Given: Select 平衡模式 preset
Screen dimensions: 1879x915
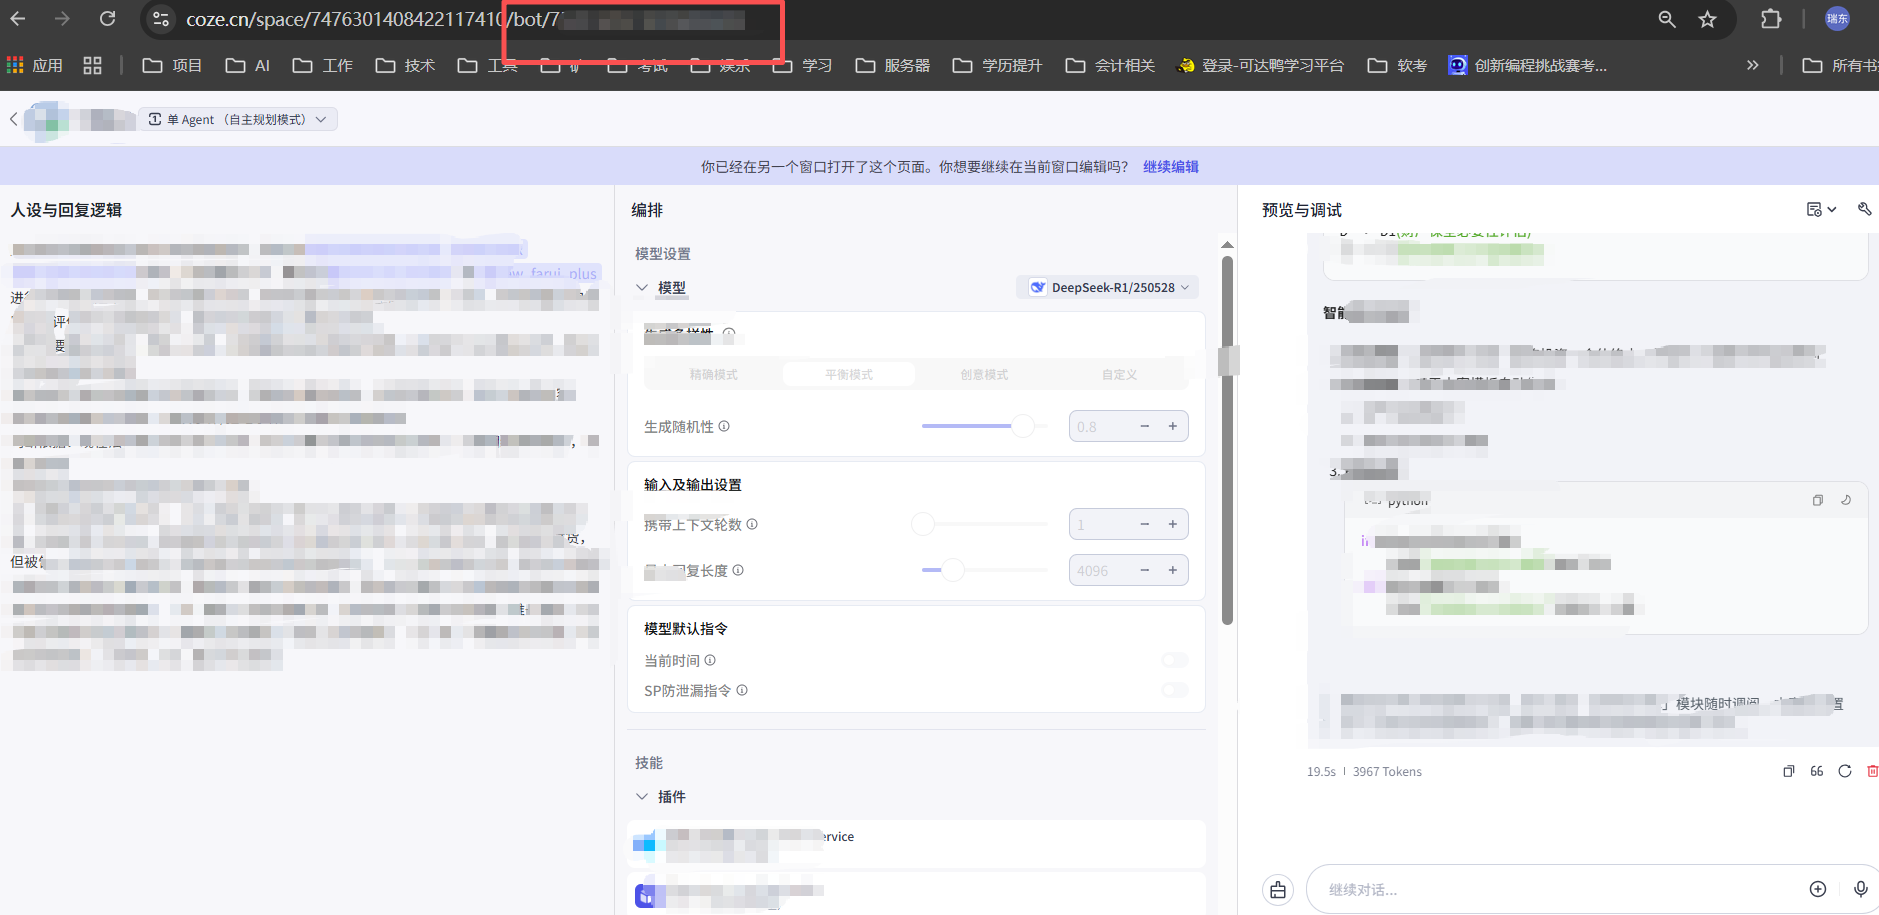Looking at the screenshot, I should pos(848,374).
